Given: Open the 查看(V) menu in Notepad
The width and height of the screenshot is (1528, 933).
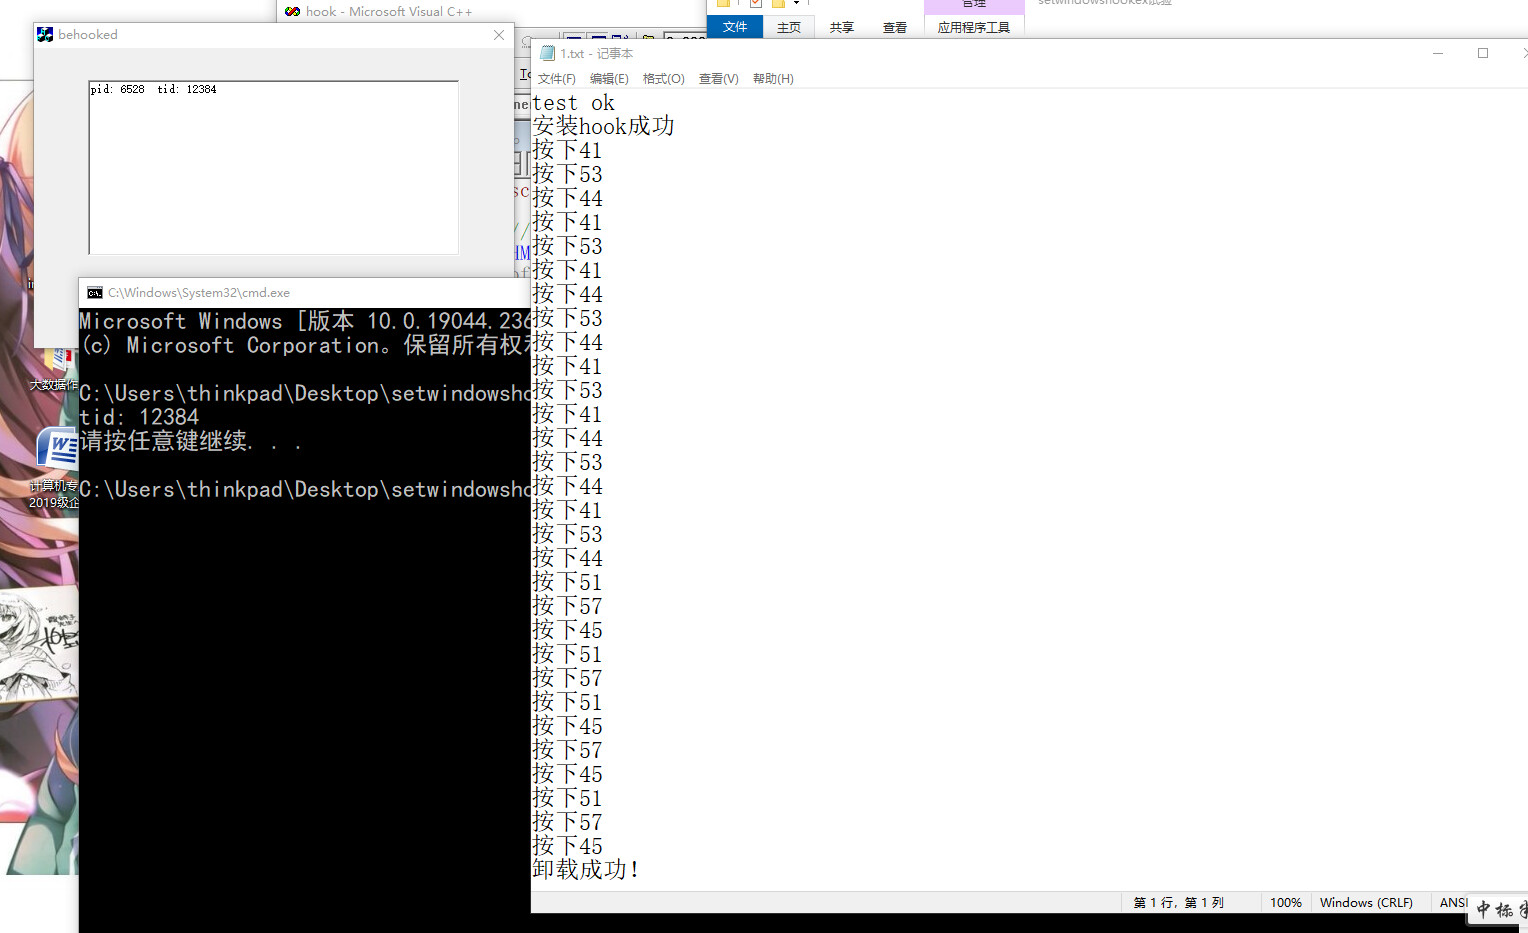Looking at the screenshot, I should coord(718,79).
